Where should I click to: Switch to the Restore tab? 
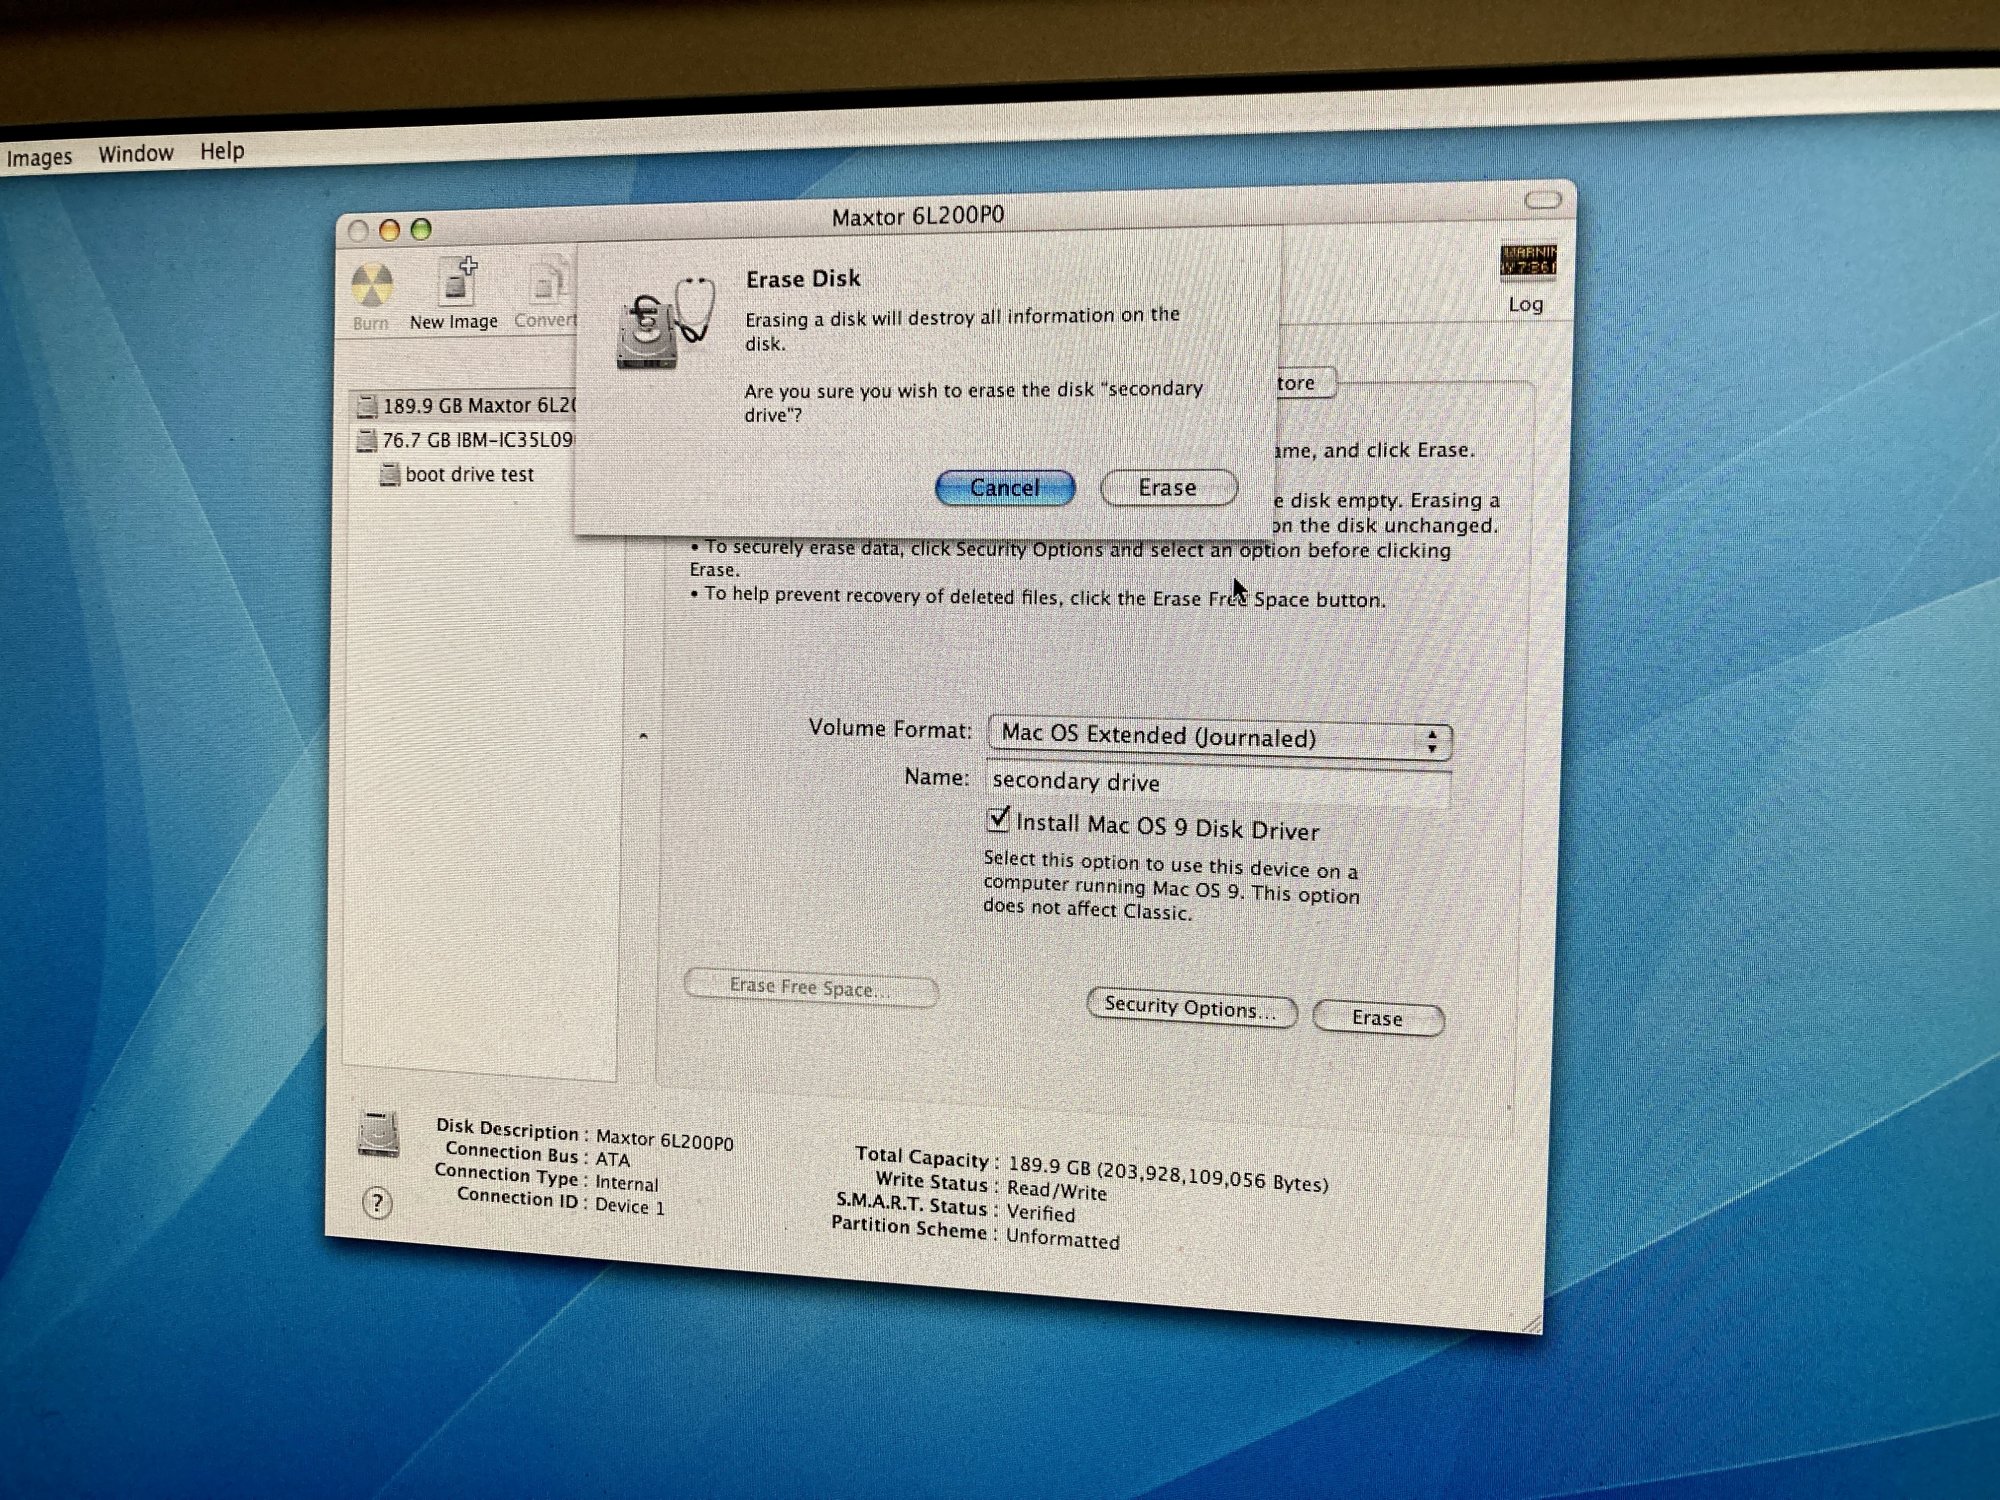tap(1305, 383)
